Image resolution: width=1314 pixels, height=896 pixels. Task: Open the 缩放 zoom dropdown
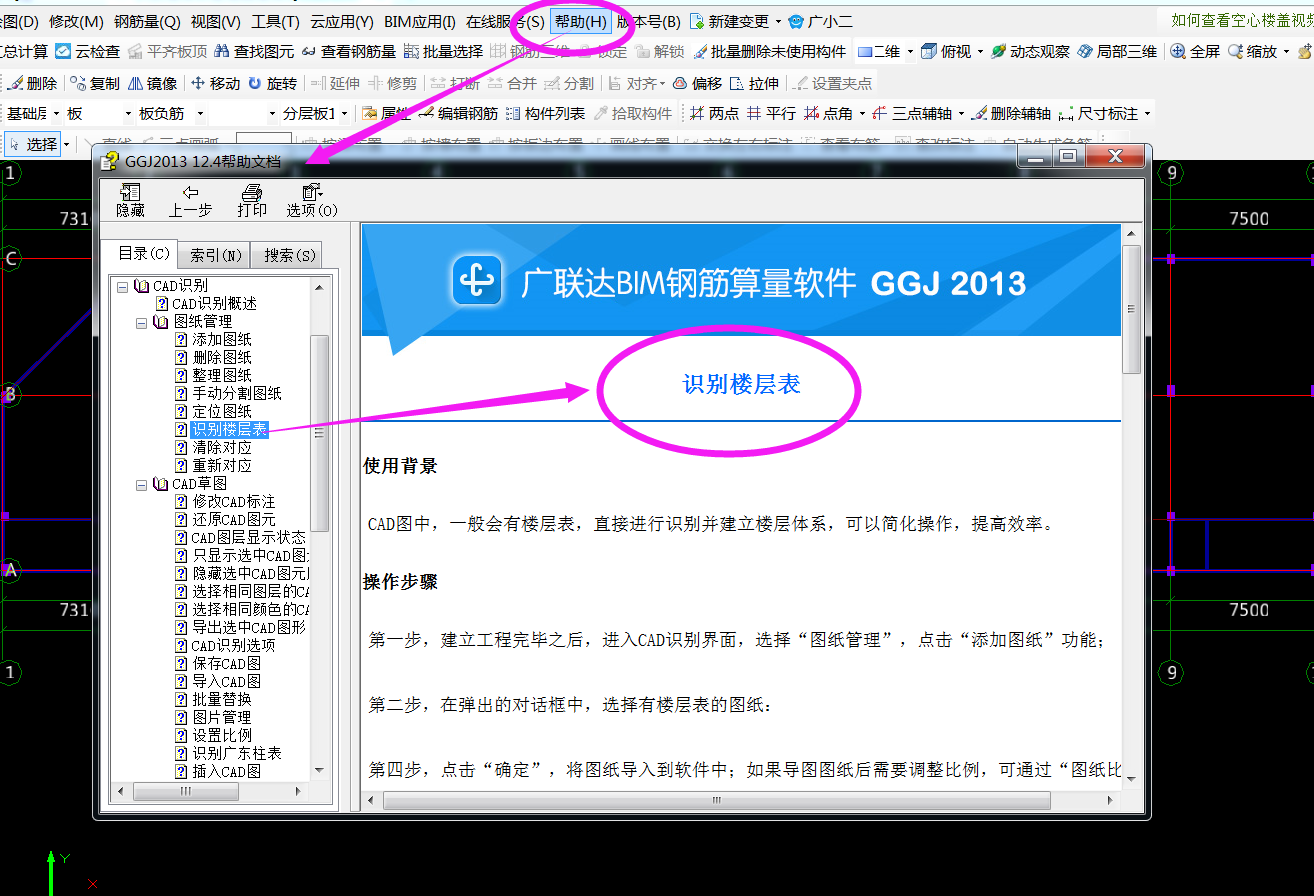pyautogui.click(x=1286, y=52)
